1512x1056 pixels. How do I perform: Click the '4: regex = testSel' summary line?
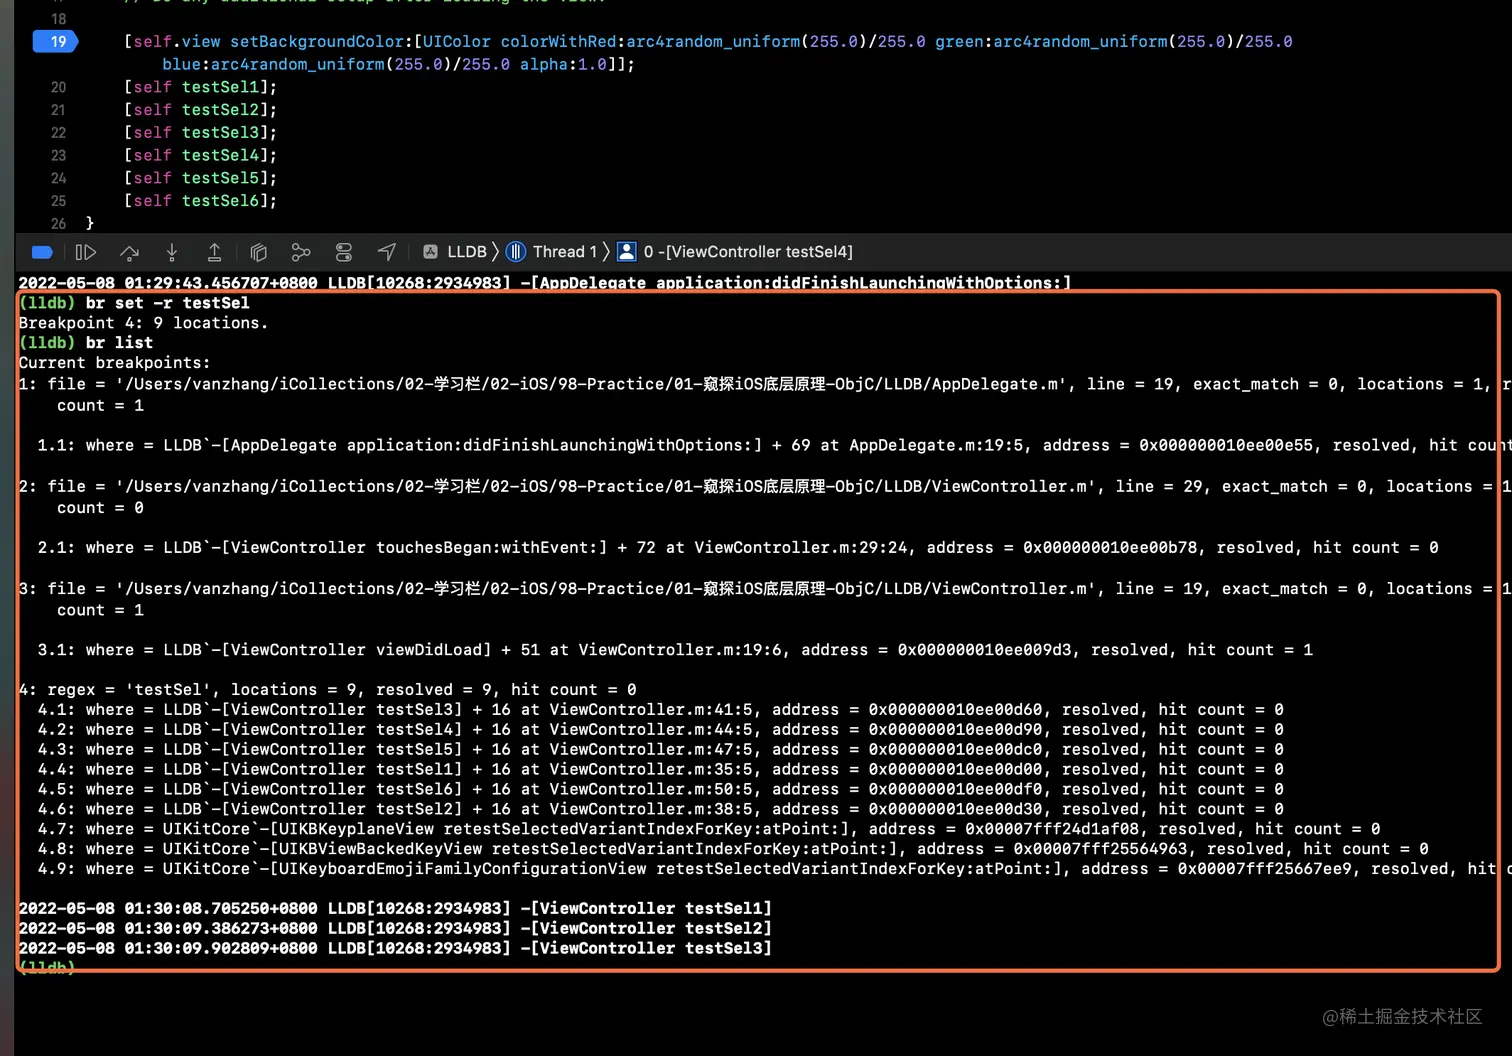[327, 690]
